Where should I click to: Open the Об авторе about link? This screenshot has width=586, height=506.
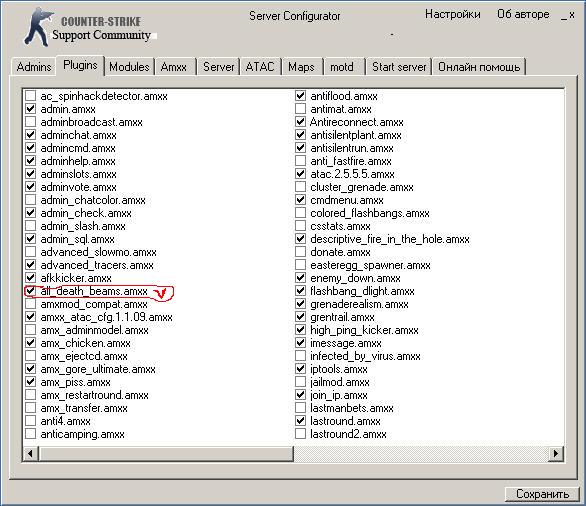[523, 14]
